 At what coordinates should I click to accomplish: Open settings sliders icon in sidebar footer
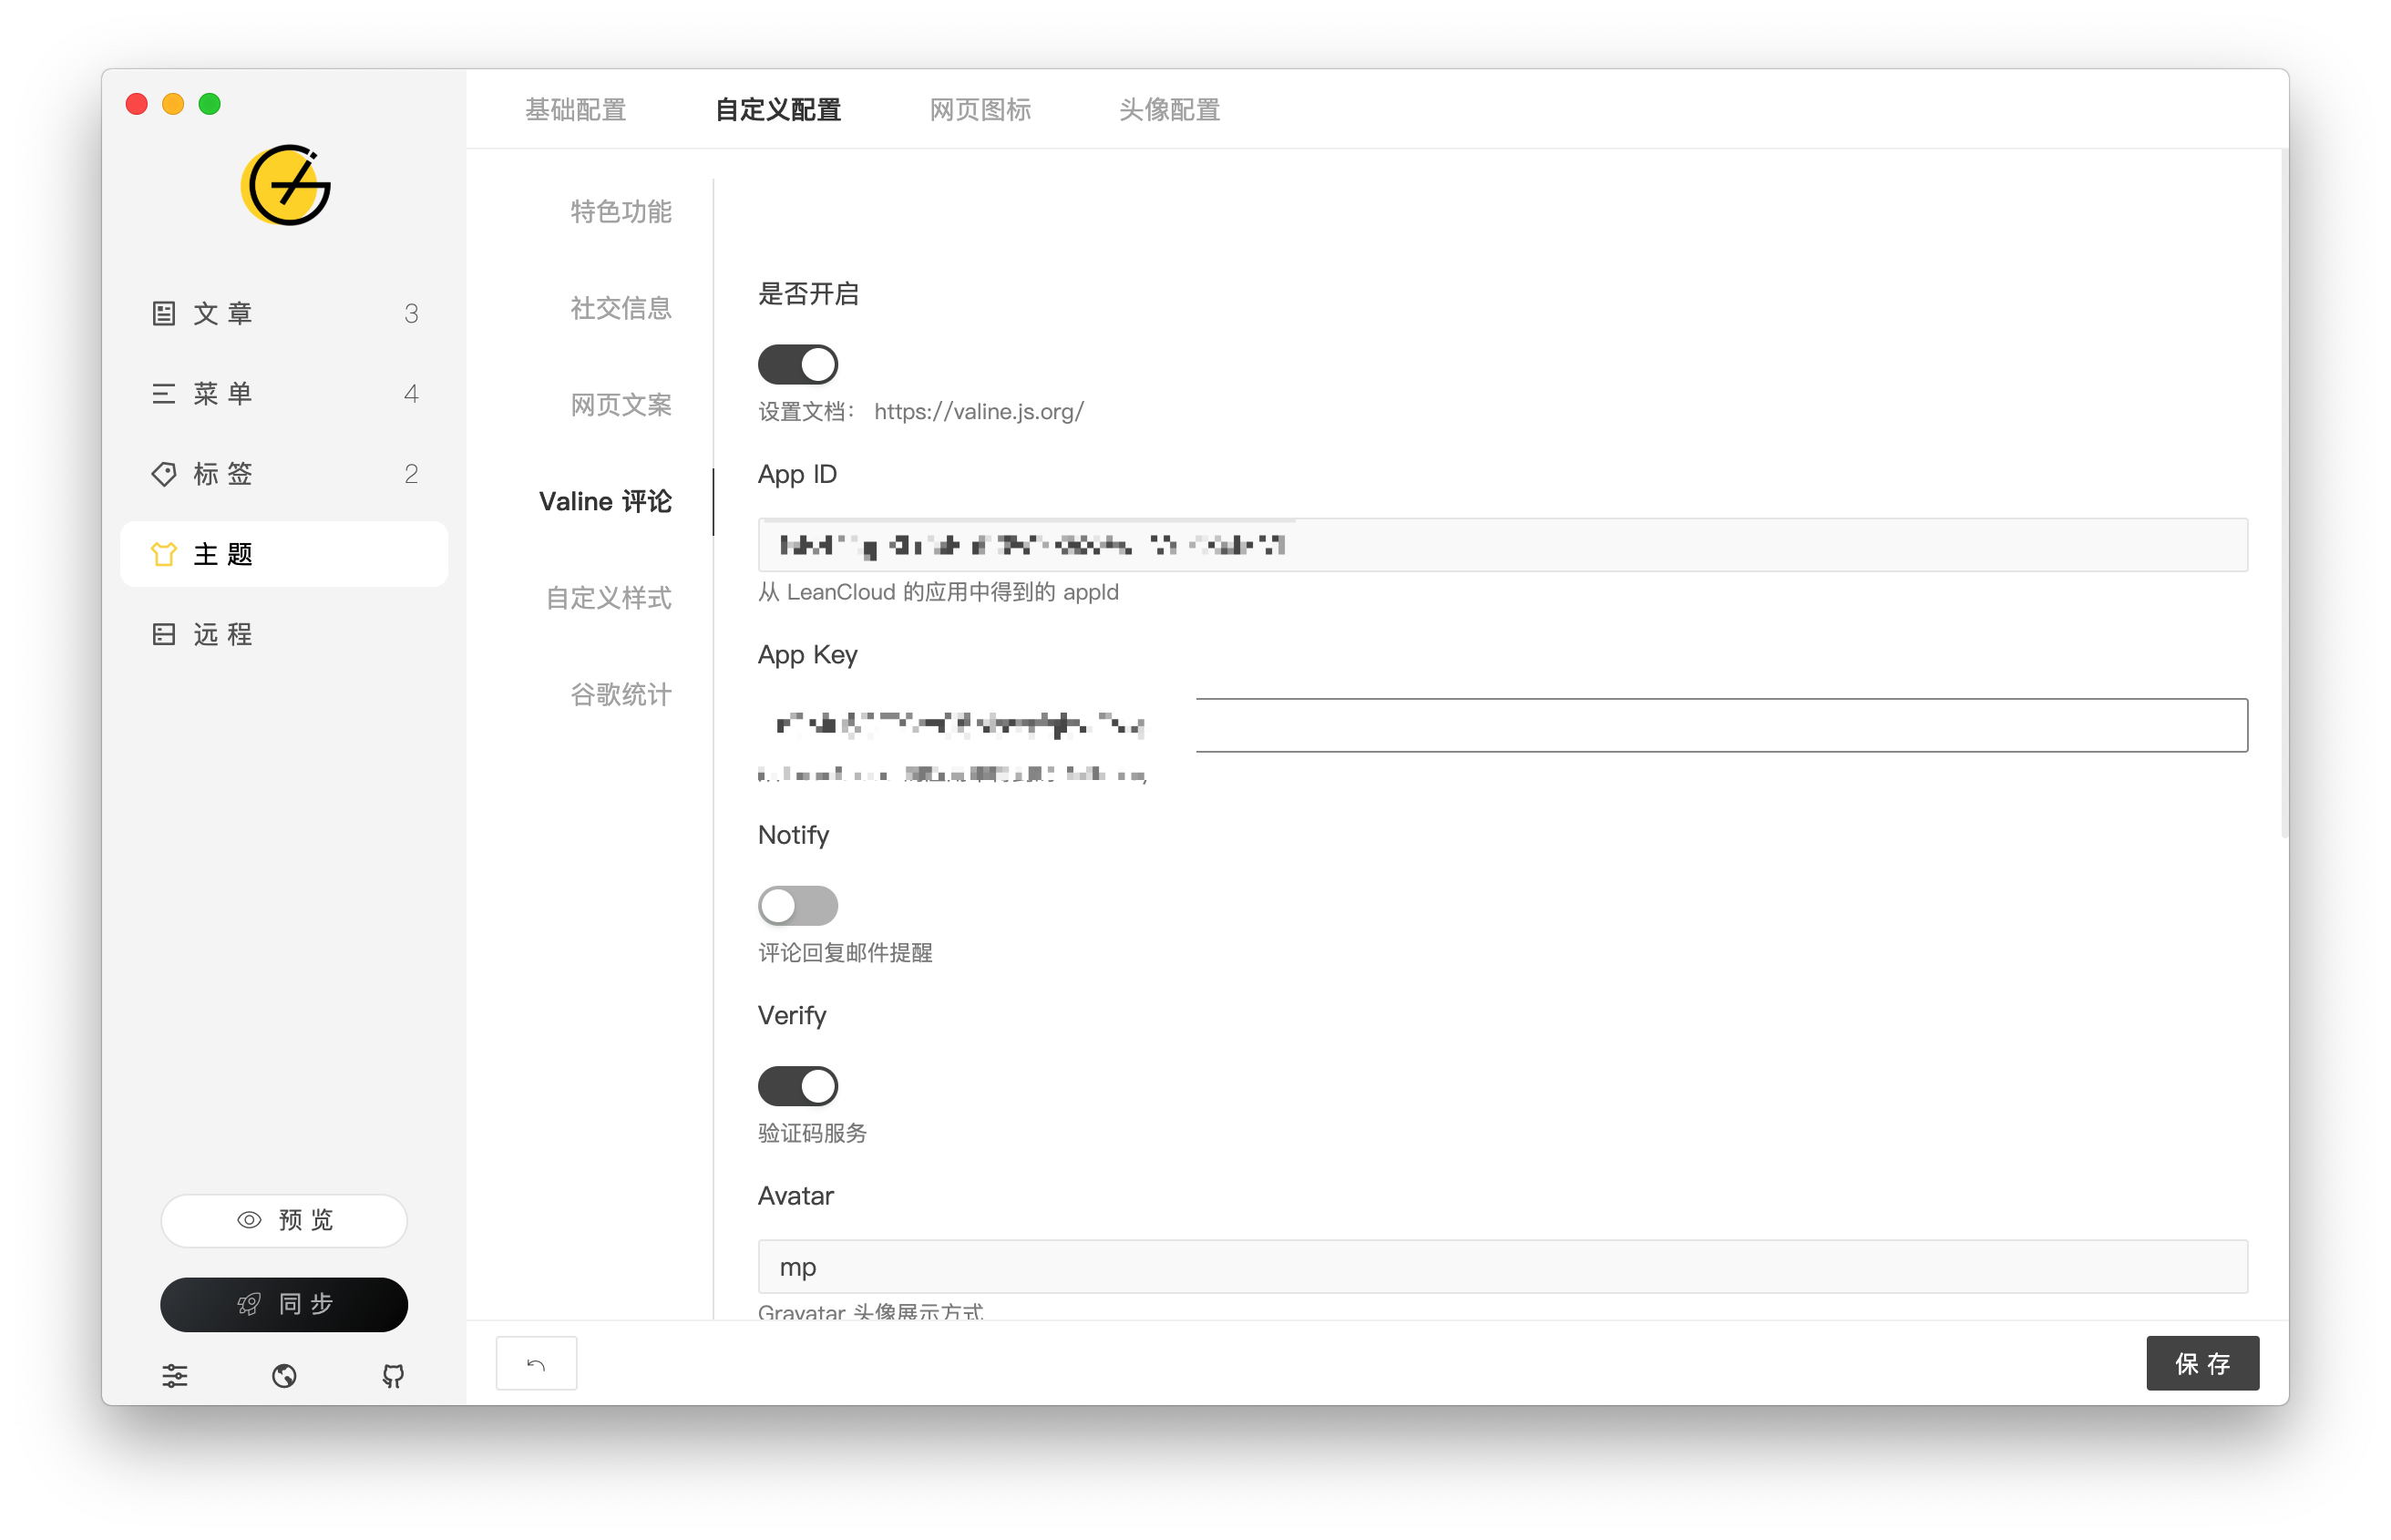(x=175, y=1376)
